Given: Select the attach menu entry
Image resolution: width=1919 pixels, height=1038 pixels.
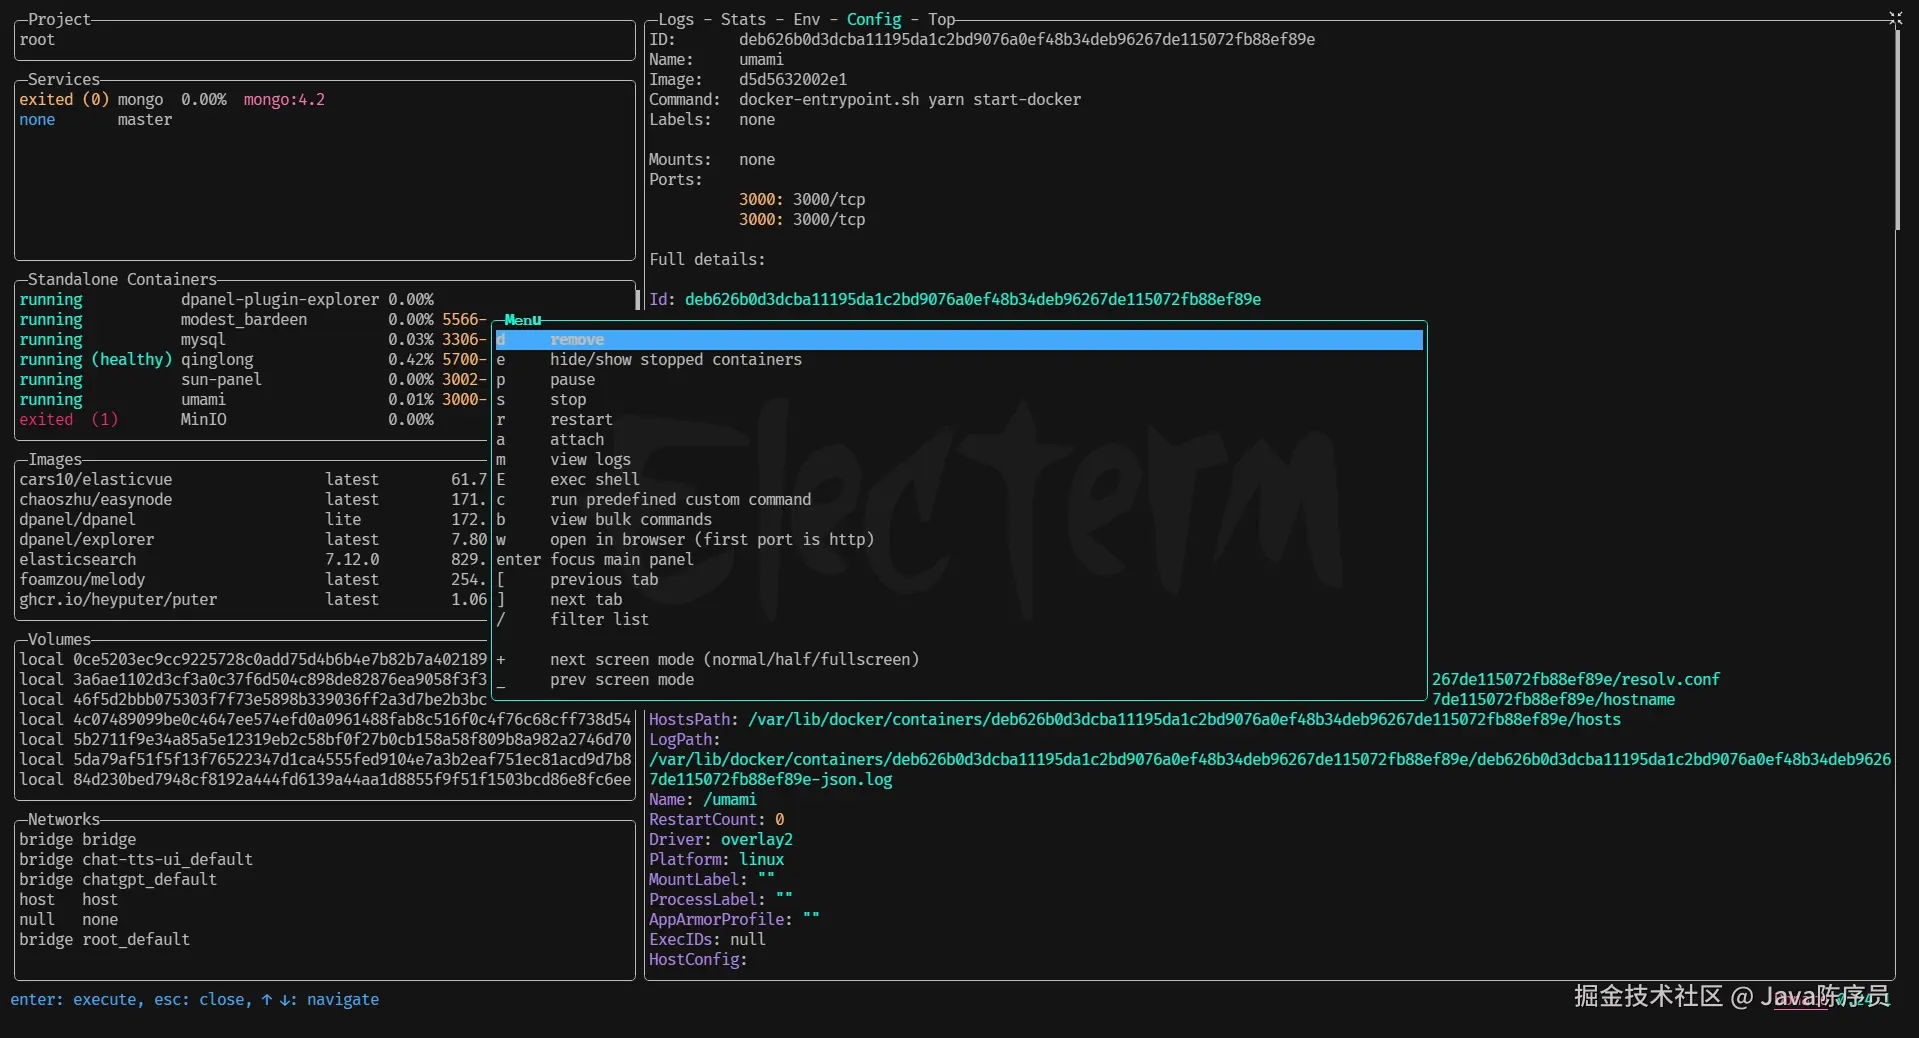Looking at the screenshot, I should pyautogui.click(x=577, y=440).
